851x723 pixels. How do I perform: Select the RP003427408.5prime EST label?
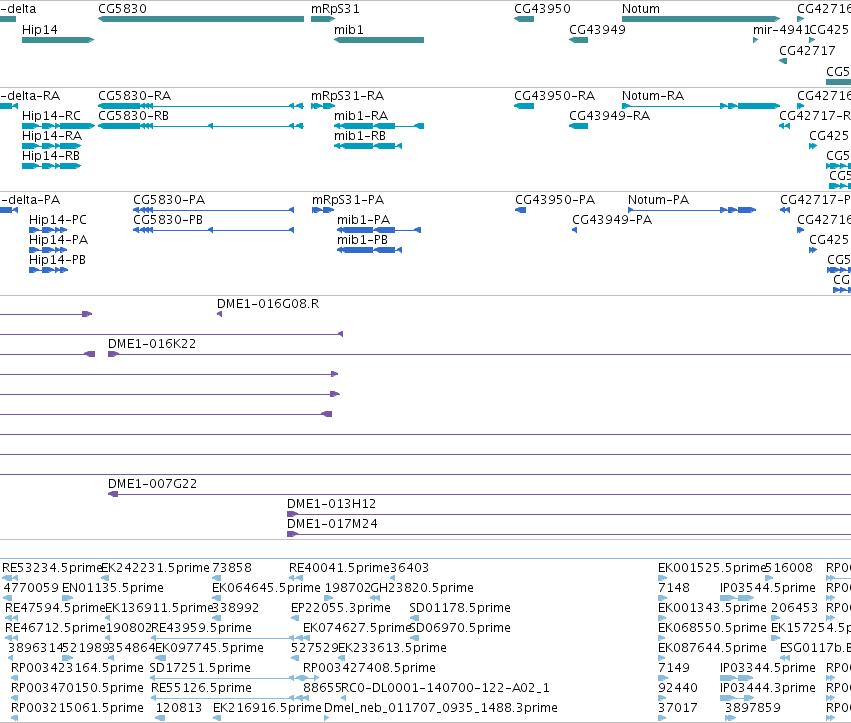[x=369, y=668]
